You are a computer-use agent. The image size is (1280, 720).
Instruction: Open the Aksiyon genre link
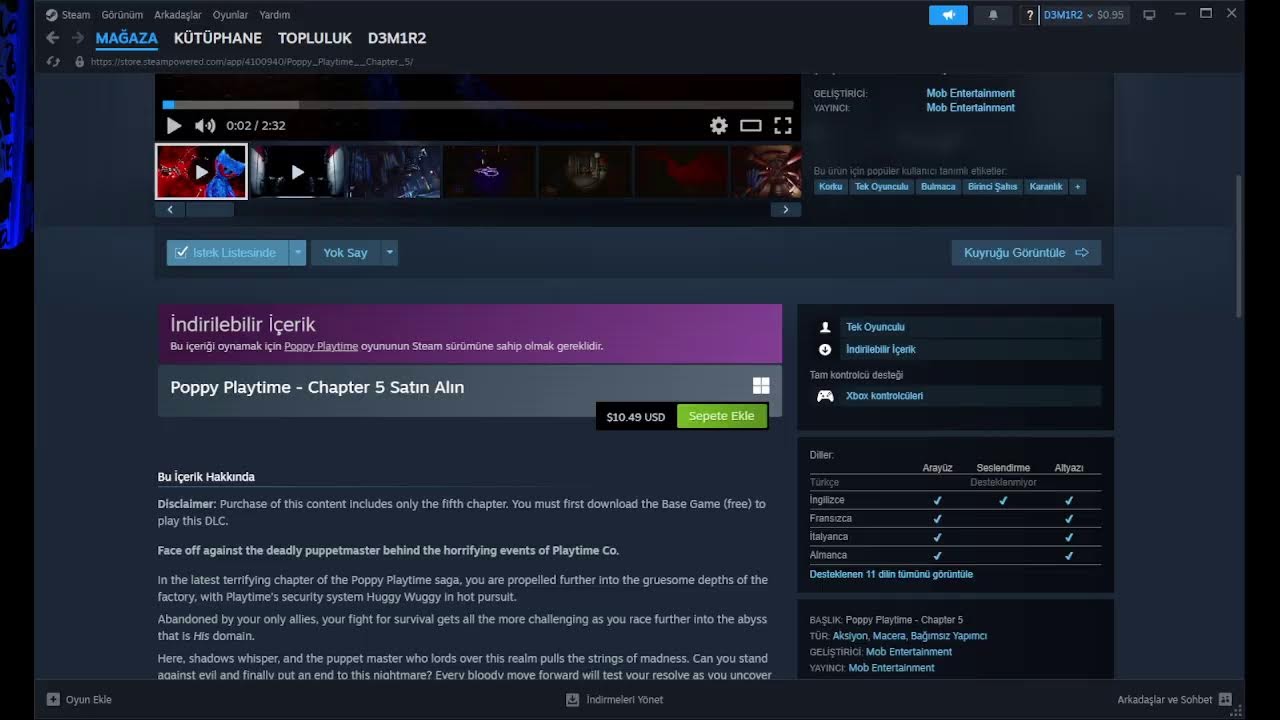(x=850, y=636)
